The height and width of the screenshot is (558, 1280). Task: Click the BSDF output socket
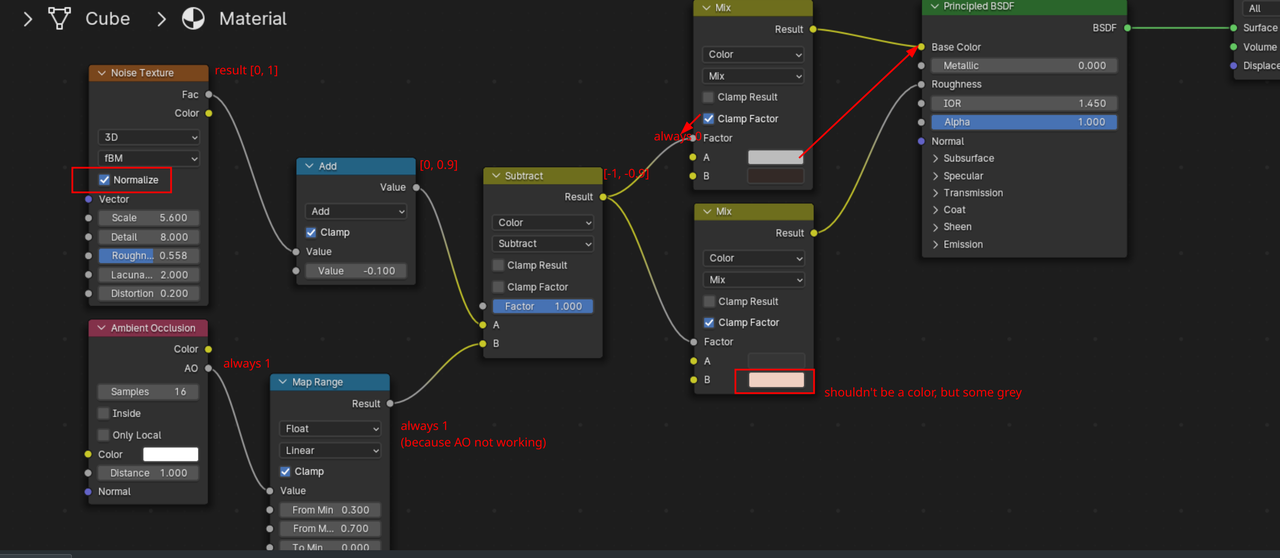coord(1128,28)
